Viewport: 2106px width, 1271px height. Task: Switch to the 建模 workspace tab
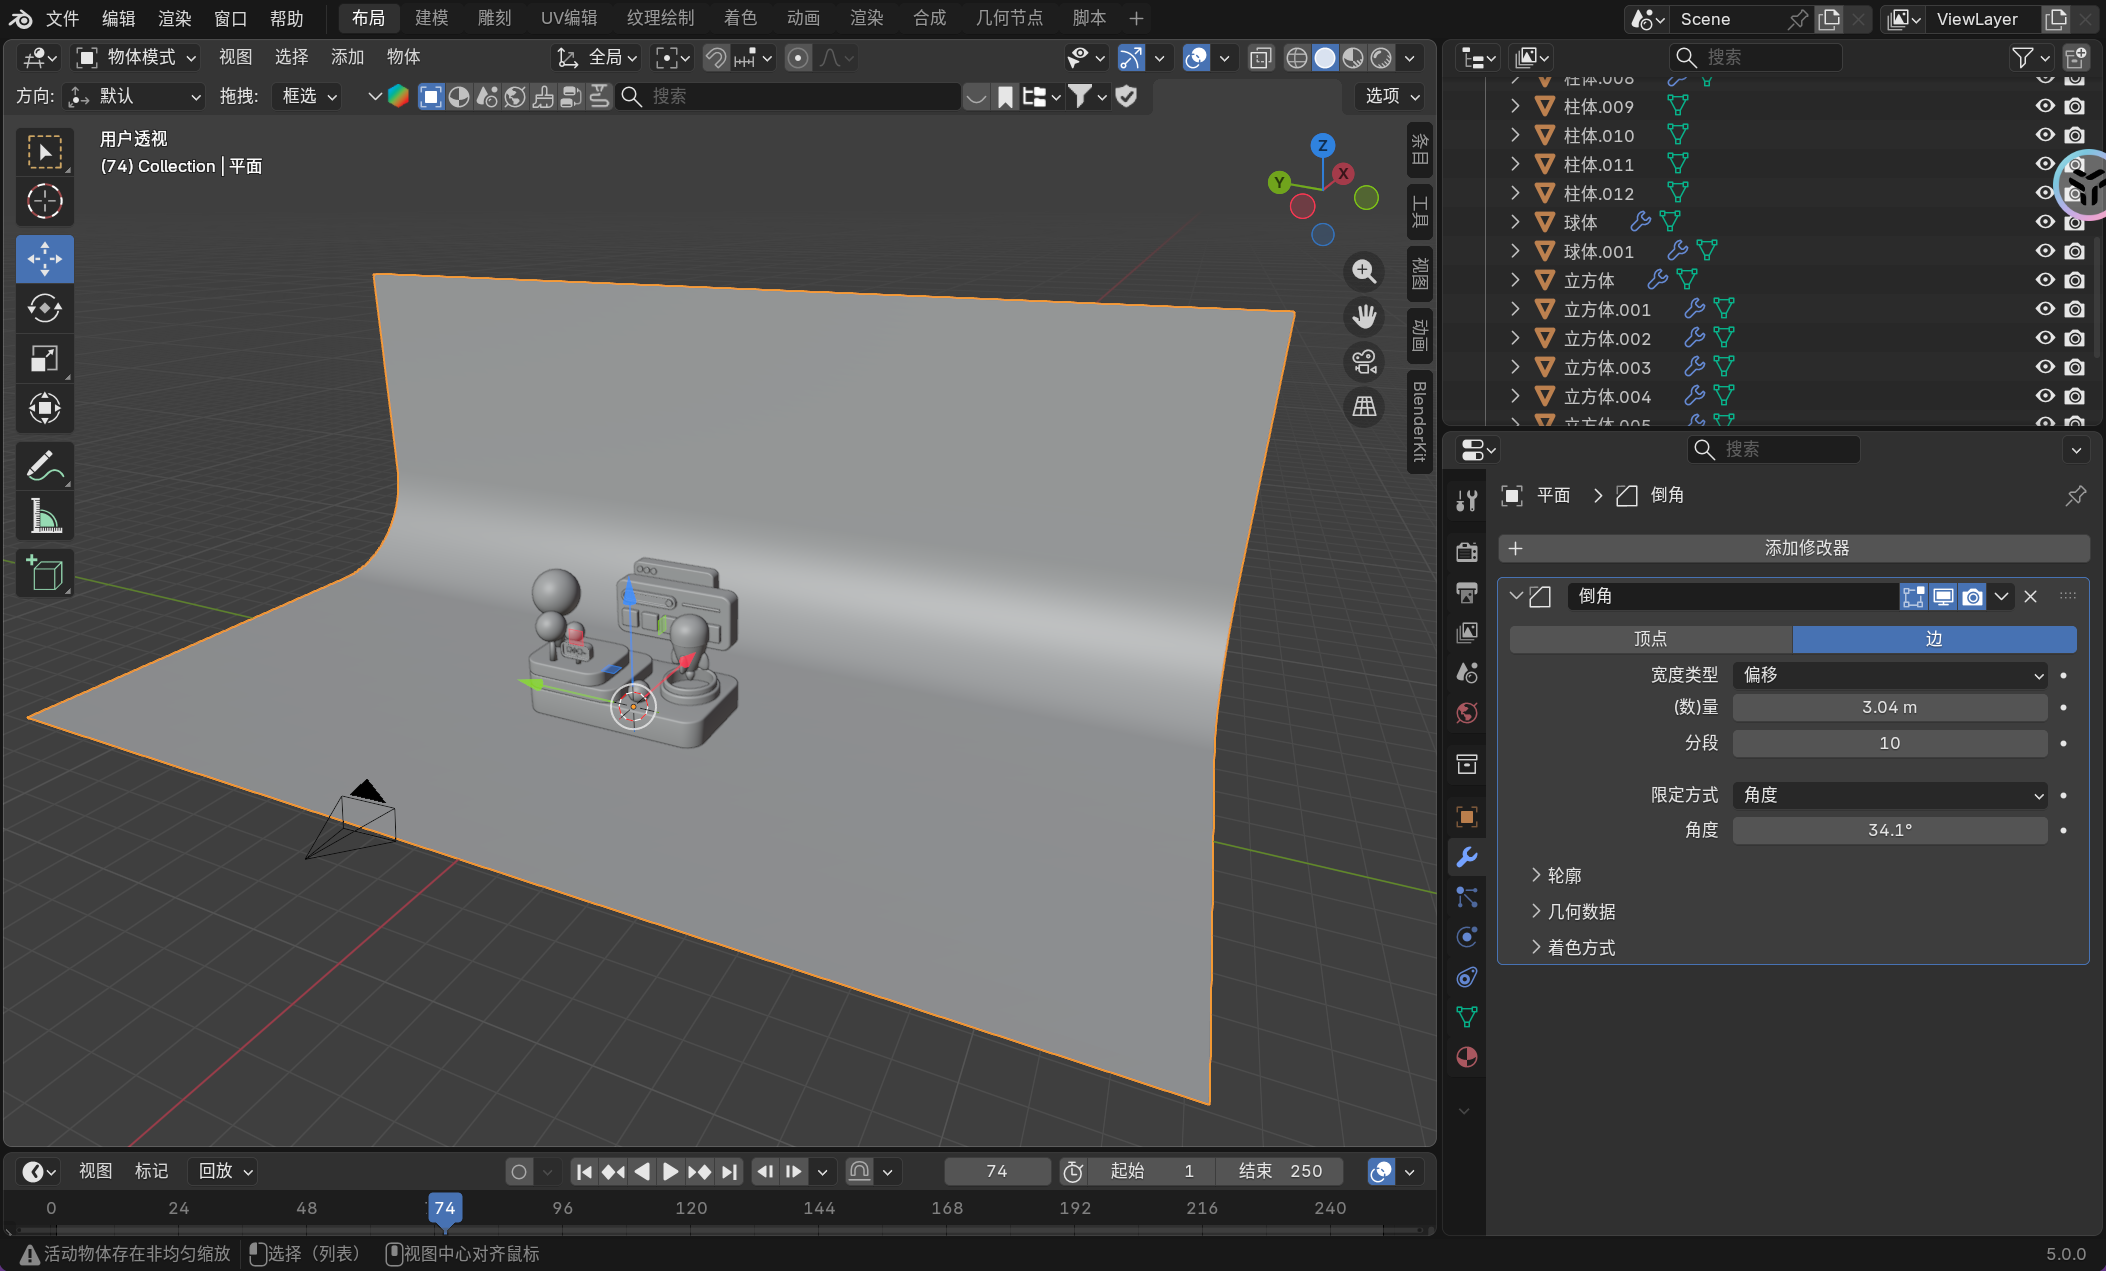(x=431, y=18)
